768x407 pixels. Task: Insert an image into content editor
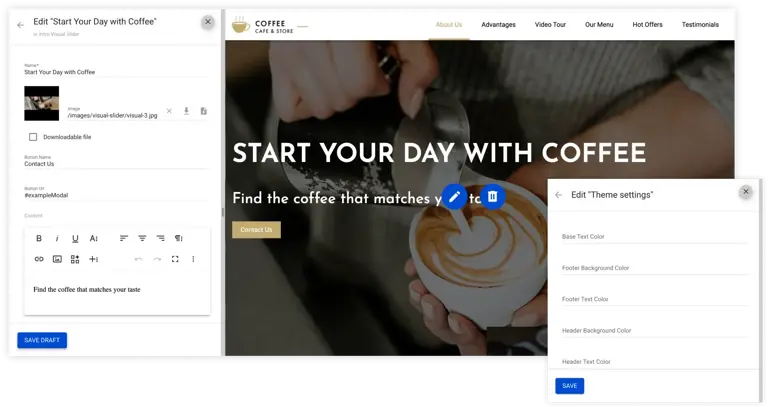[57, 259]
